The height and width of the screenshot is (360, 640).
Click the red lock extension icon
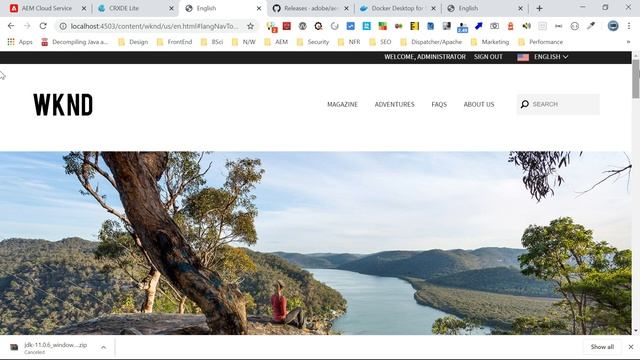pyautogui.click(x=510, y=26)
